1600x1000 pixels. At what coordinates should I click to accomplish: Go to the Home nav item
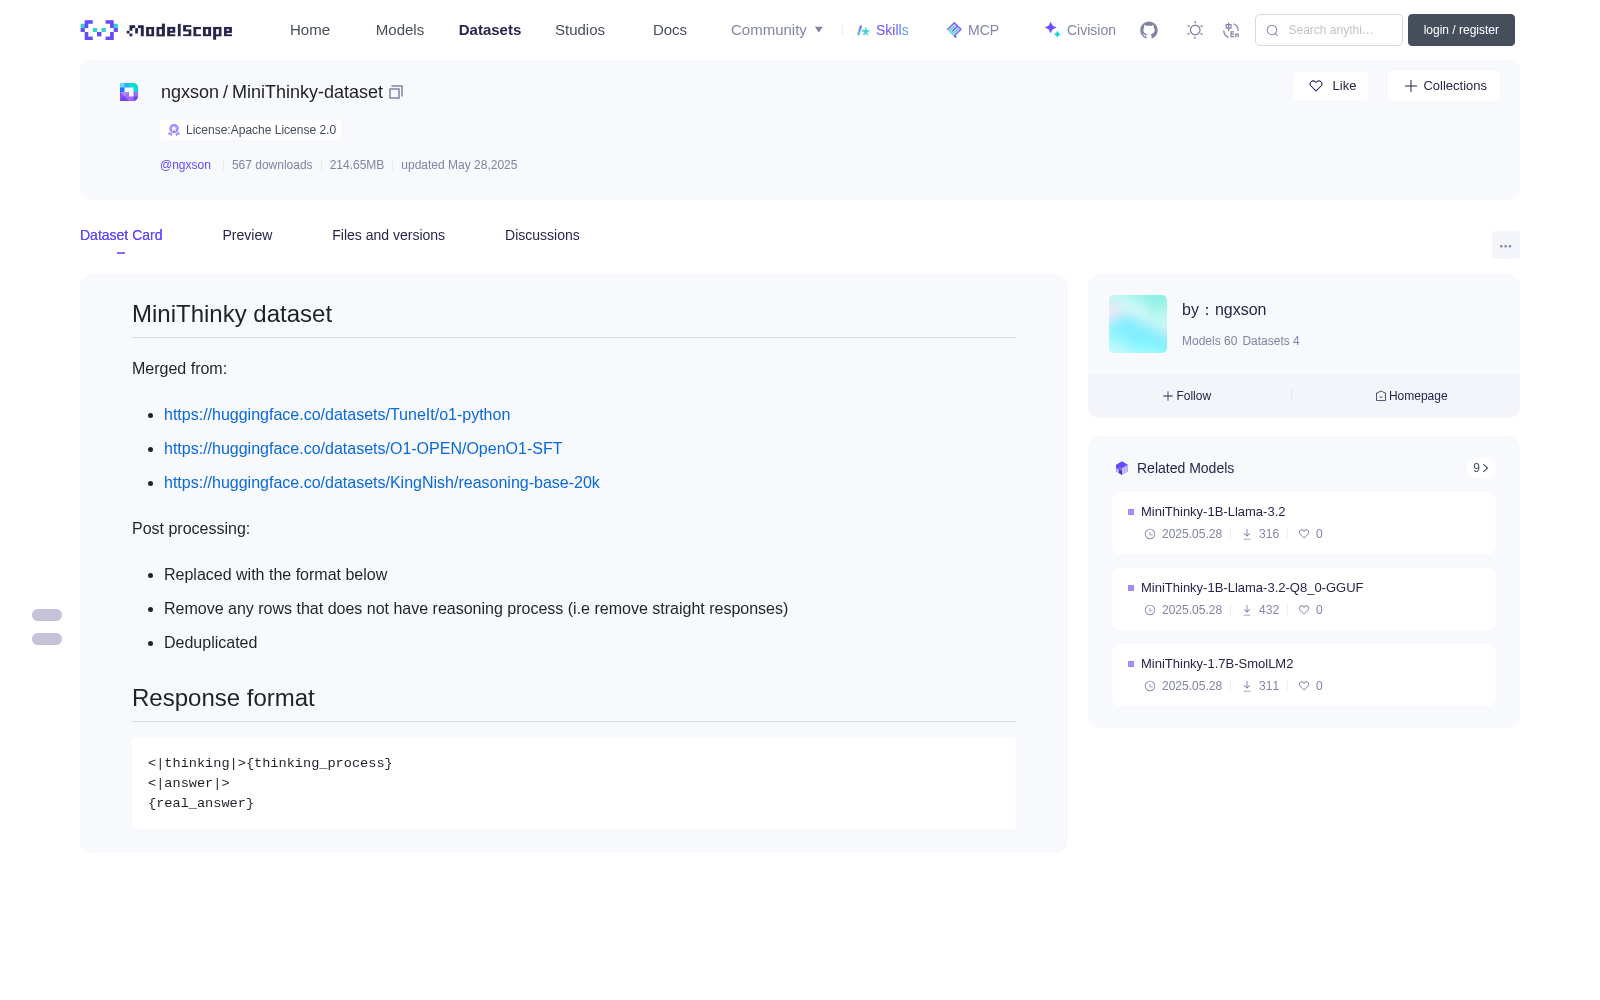click(x=310, y=30)
